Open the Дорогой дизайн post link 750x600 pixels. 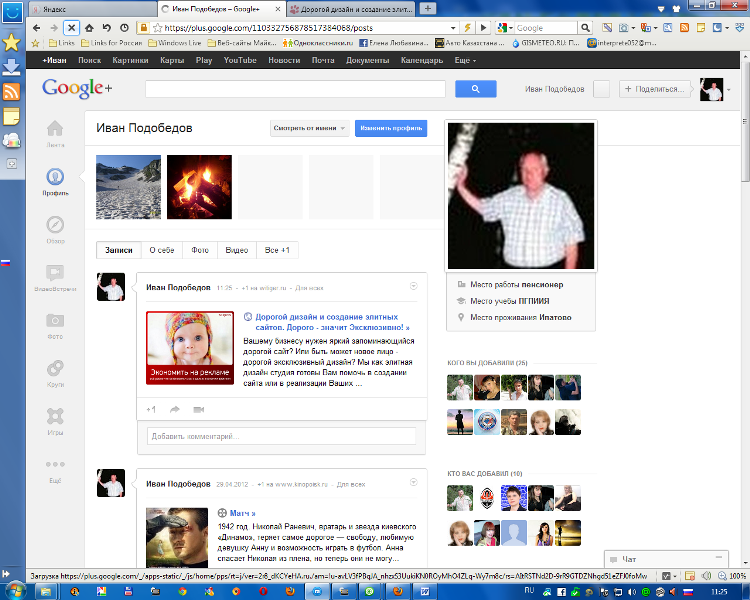[x=332, y=322]
